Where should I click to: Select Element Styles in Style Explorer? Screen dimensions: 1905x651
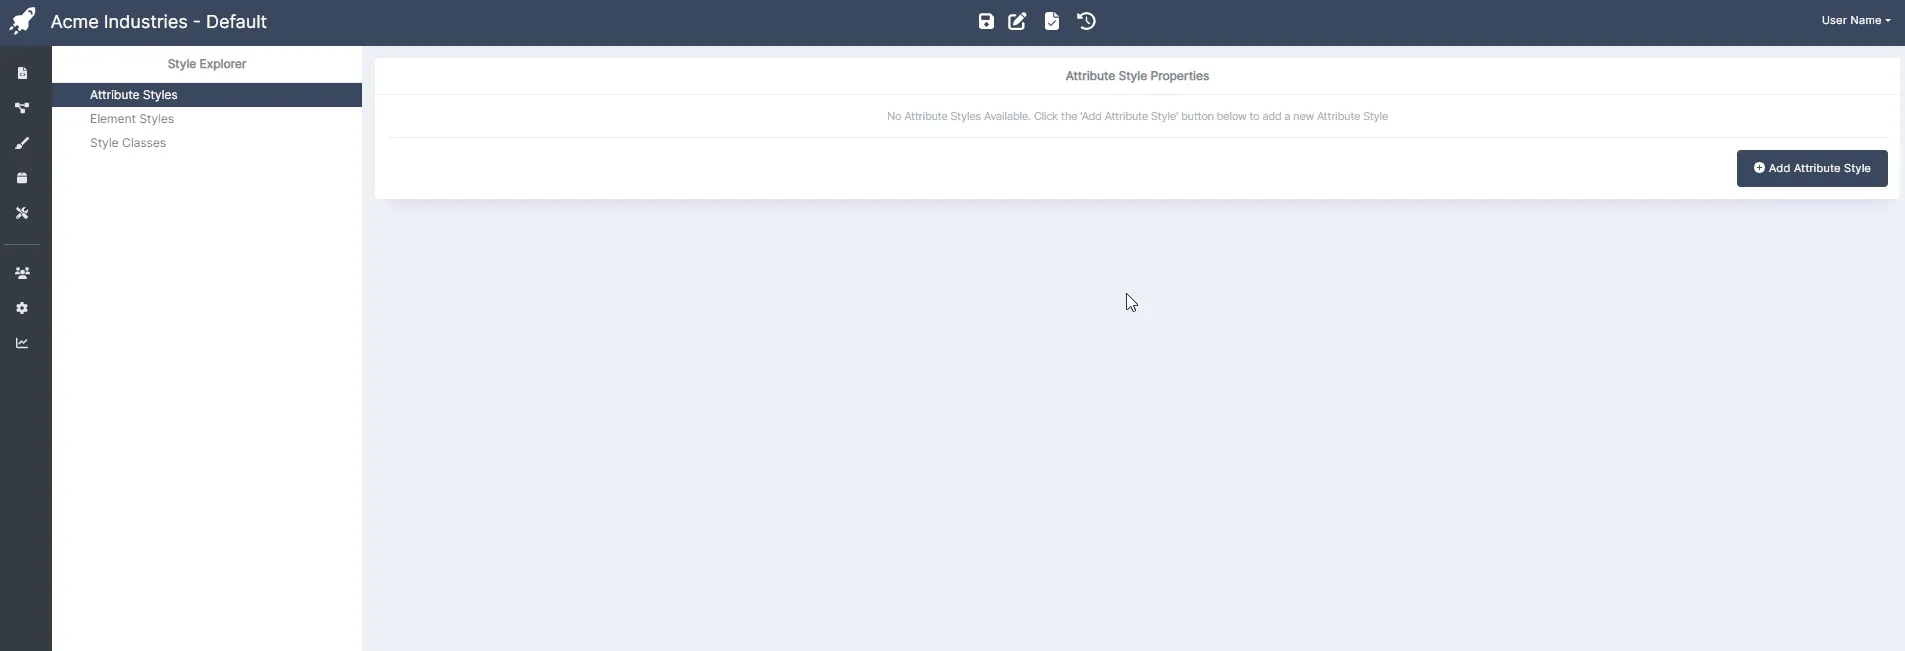pyautogui.click(x=132, y=119)
